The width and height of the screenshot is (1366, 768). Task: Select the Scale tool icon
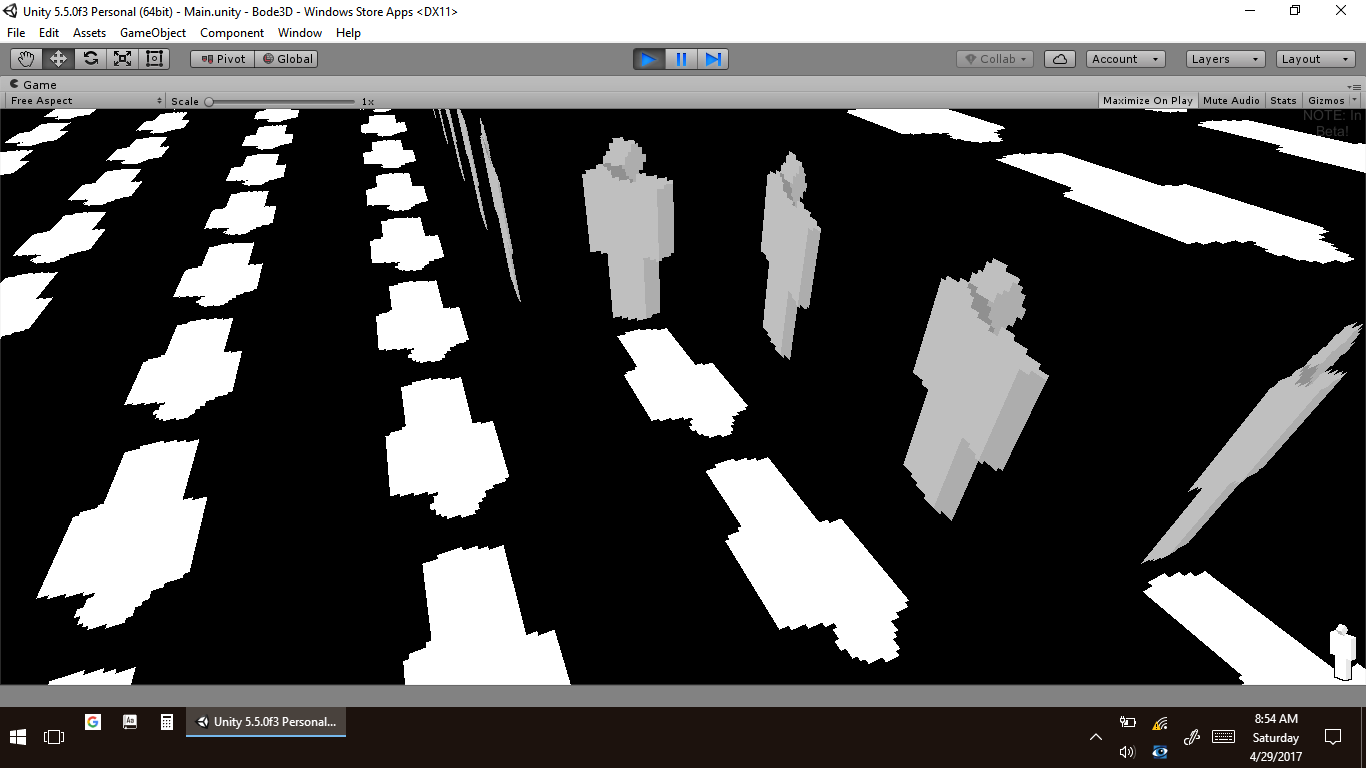coord(122,59)
